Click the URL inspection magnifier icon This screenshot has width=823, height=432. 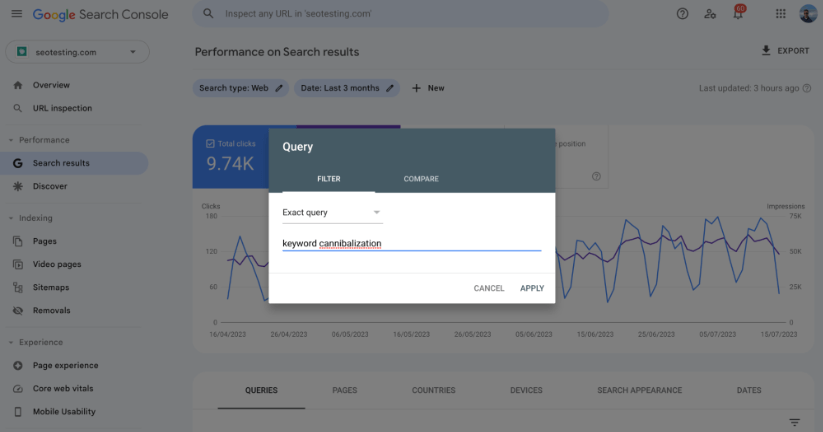pyautogui.click(x=18, y=108)
